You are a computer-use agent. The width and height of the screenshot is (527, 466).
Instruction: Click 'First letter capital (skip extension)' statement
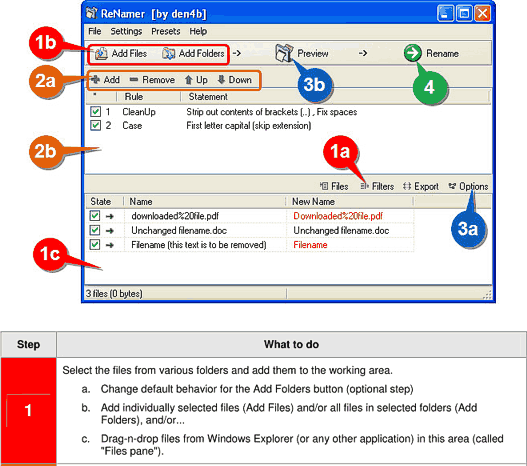249,126
